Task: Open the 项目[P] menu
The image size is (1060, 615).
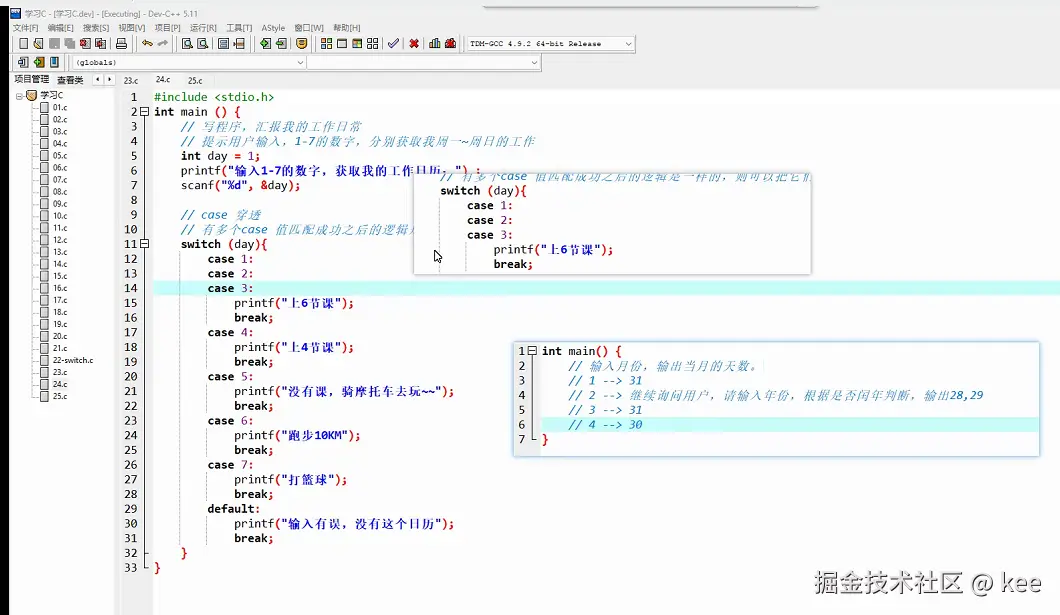Action: tap(168, 28)
